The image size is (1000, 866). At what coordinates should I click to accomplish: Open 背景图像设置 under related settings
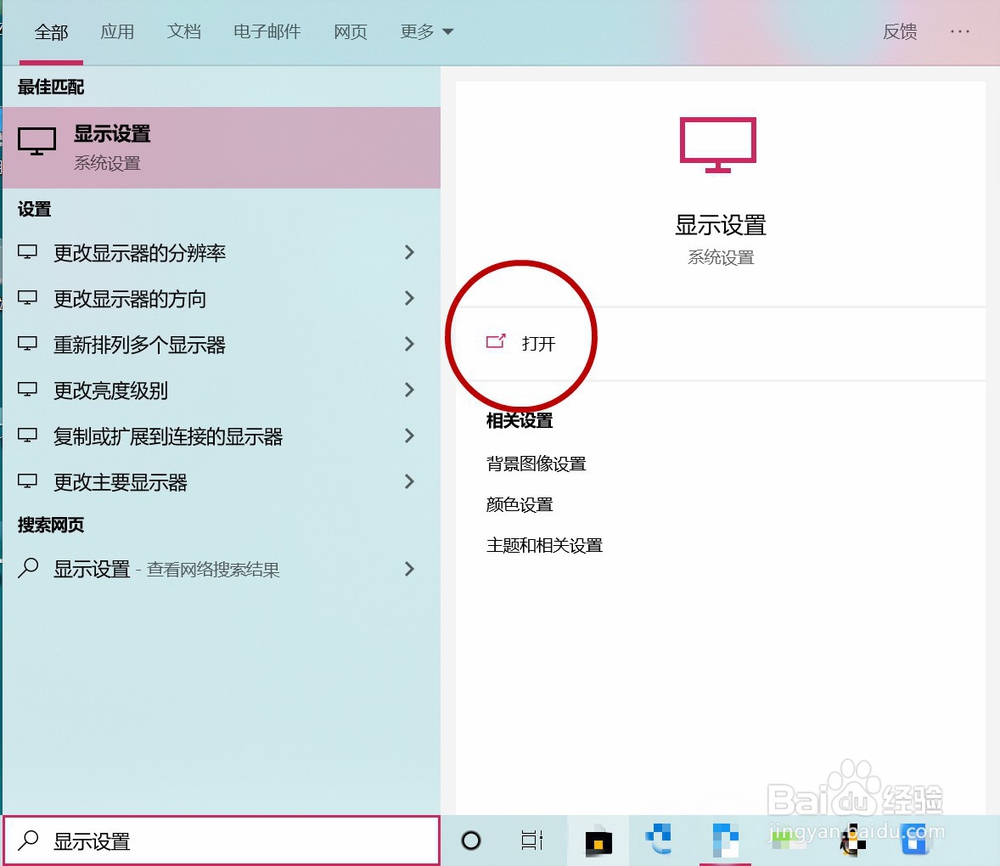pyautogui.click(x=535, y=463)
